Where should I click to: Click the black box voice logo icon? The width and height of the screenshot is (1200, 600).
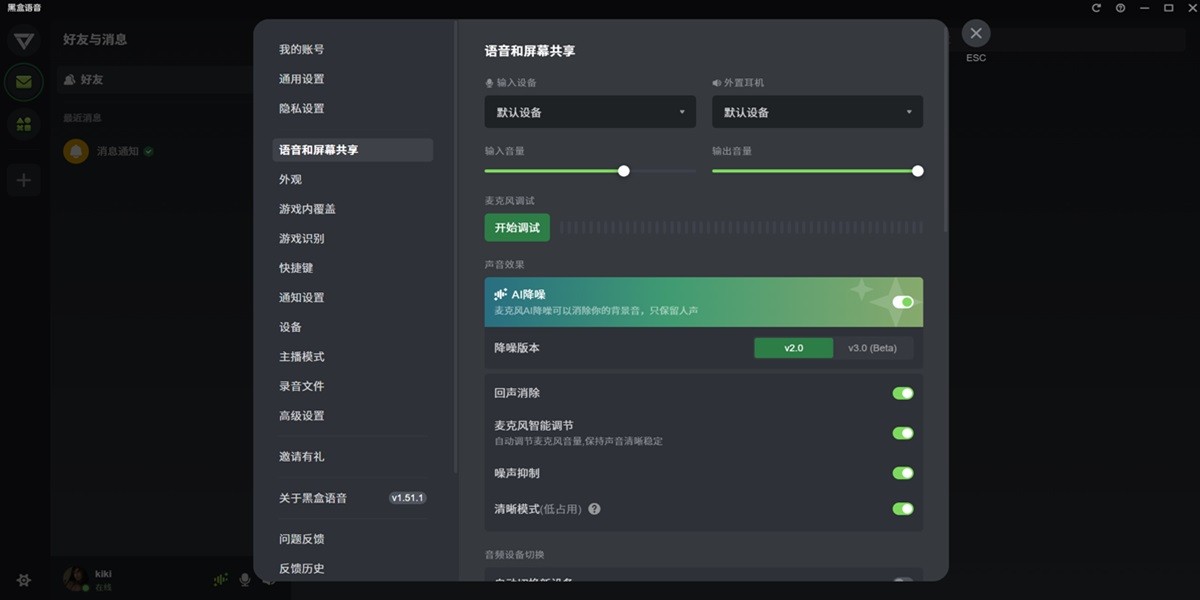[23, 40]
